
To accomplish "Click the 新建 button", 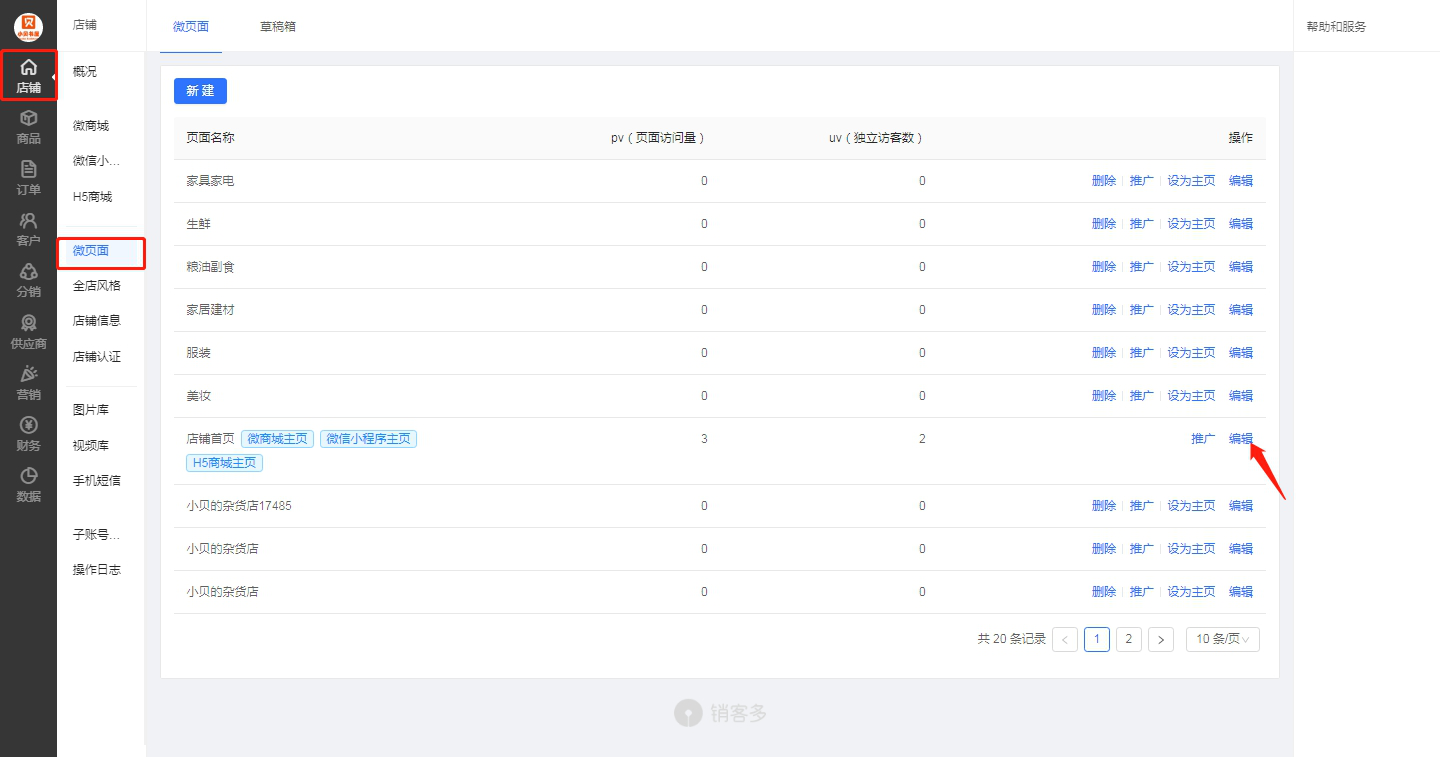I will pyautogui.click(x=200, y=91).
